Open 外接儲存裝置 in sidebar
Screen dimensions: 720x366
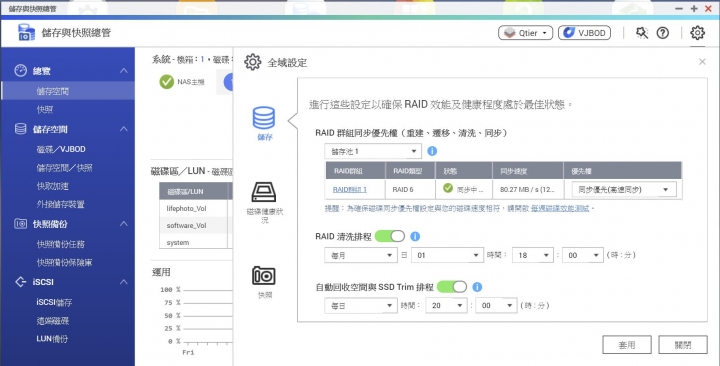click(x=60, y=204)
